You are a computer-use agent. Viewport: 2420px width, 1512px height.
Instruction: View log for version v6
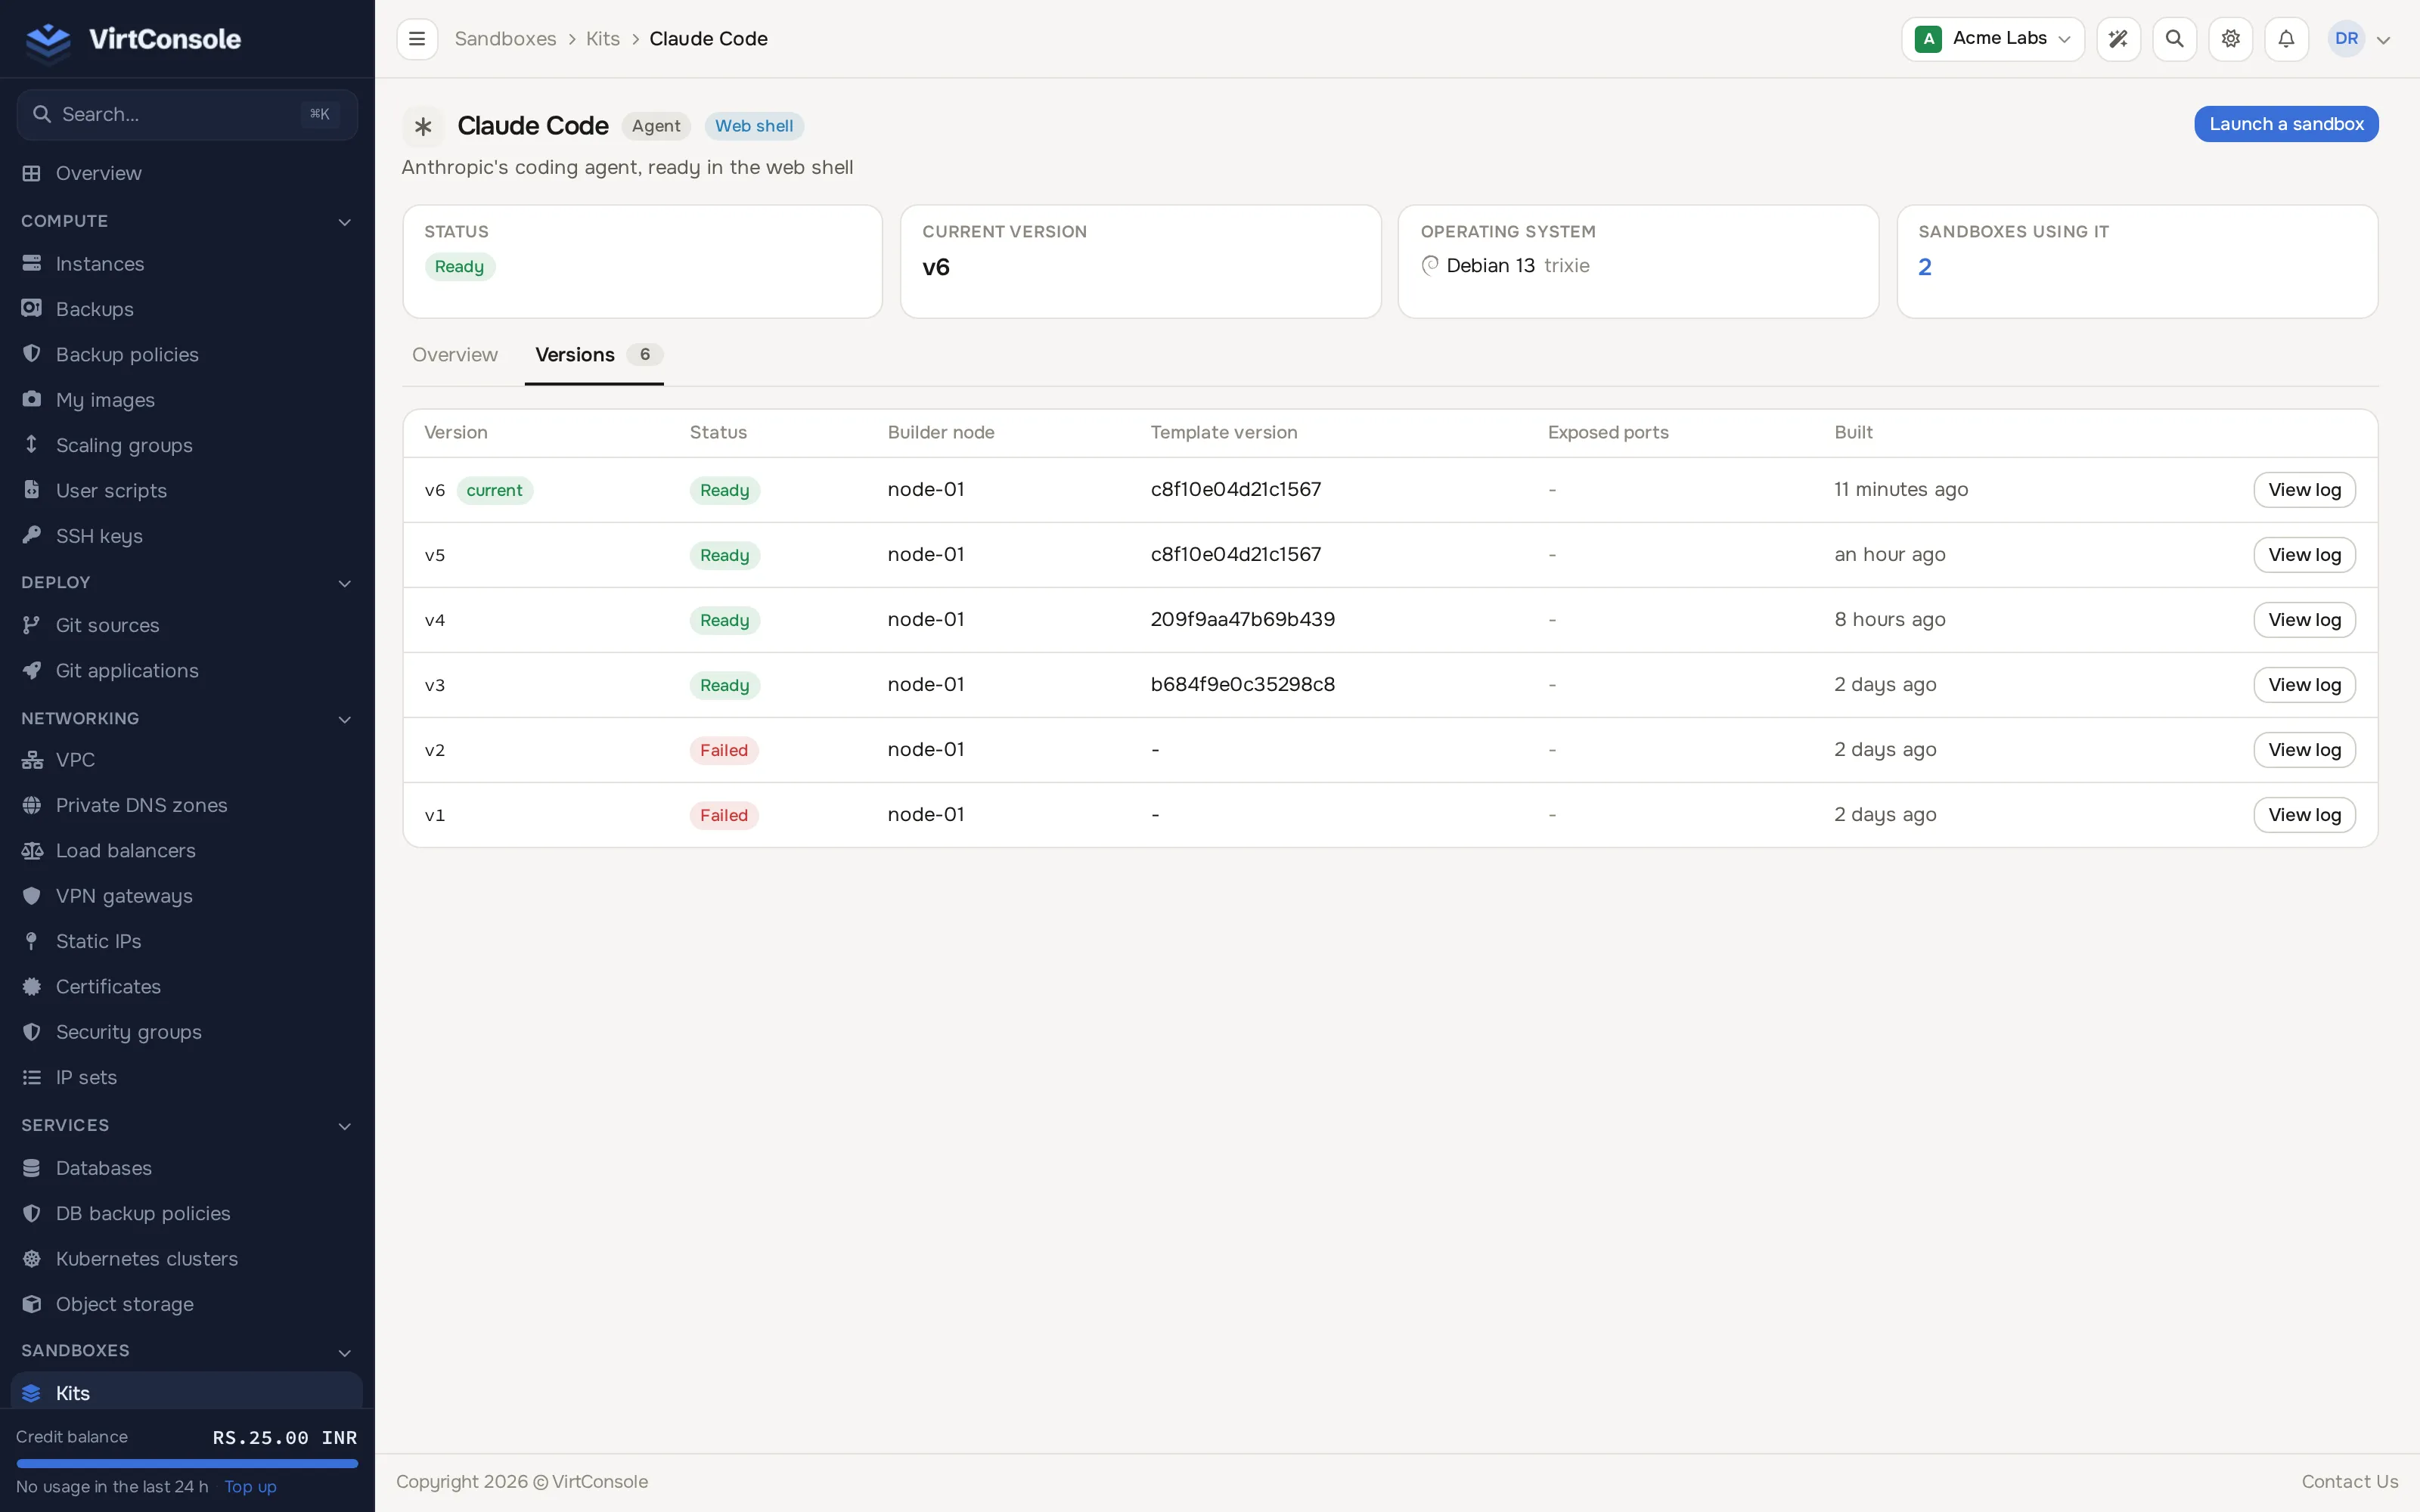[x=2304, y=490]
